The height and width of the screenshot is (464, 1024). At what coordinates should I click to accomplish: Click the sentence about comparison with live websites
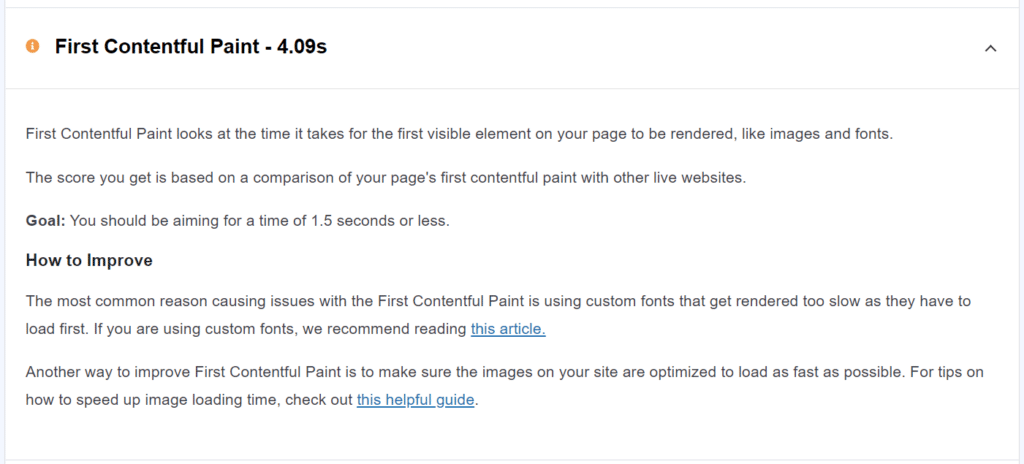tap(385, 177)
